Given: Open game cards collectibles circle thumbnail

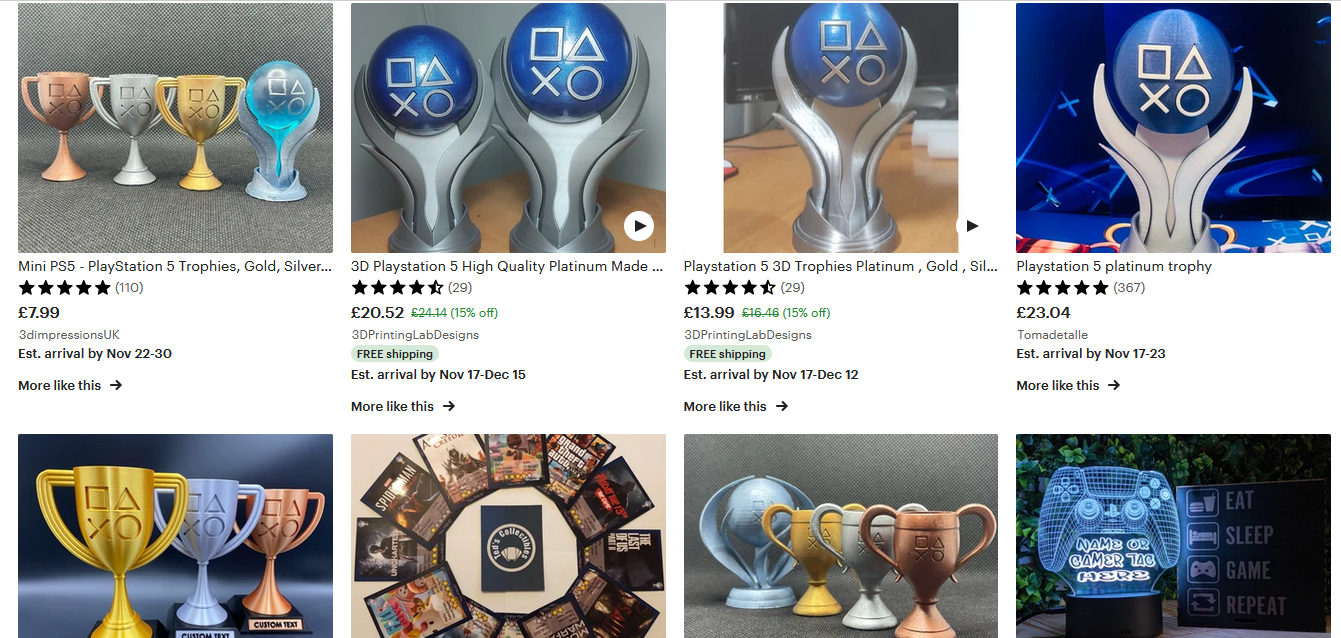Looking at the screenshot, I should [x=508, y=536].
